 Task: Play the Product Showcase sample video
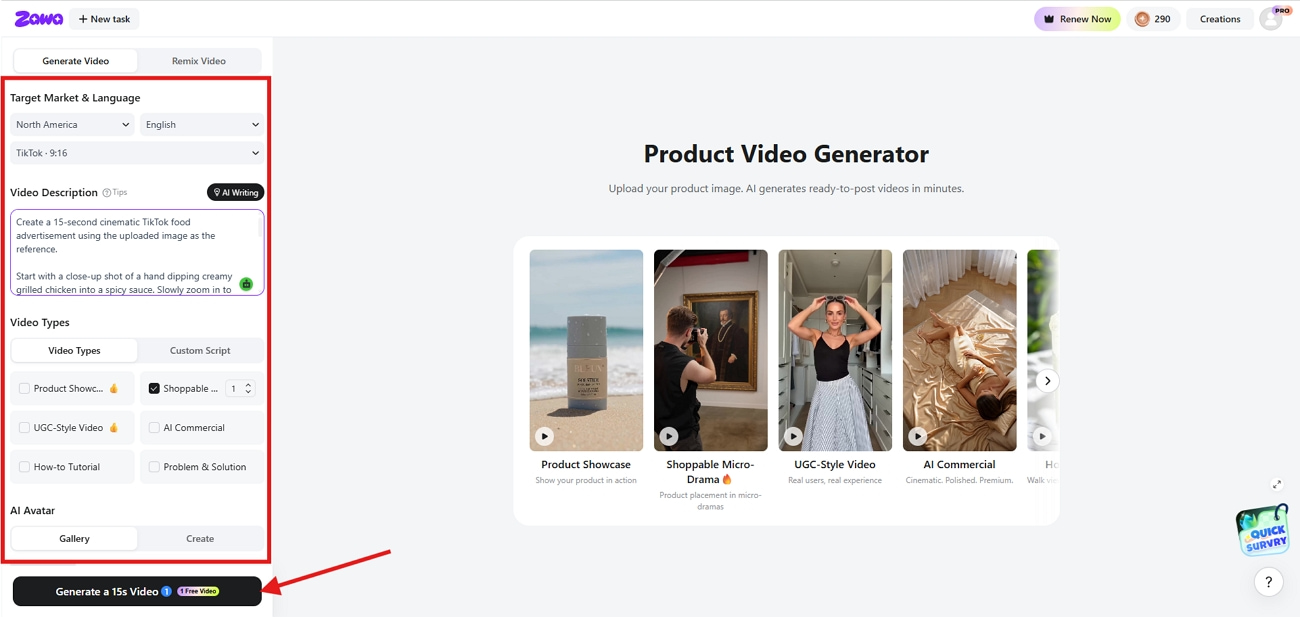tap(544, 436)
